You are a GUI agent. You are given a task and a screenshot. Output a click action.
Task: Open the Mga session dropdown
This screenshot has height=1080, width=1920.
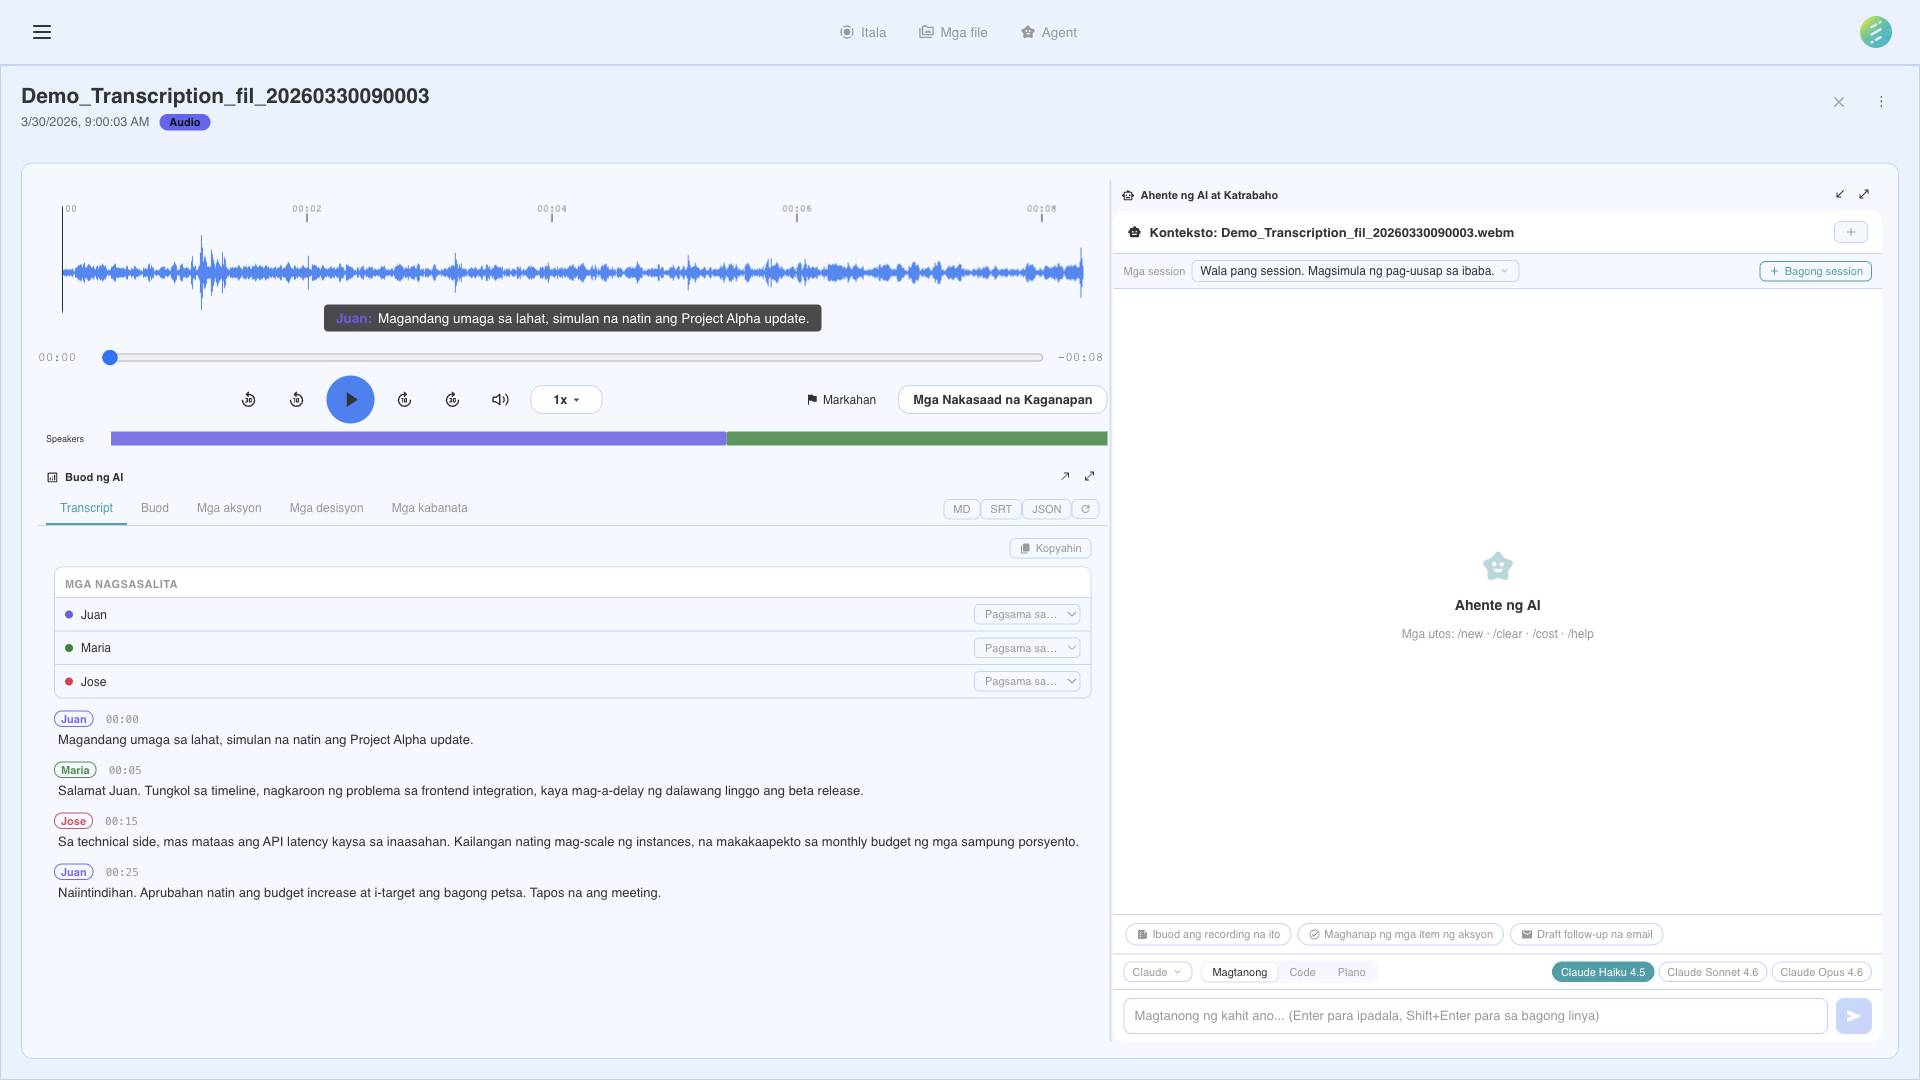(1354, 270)
